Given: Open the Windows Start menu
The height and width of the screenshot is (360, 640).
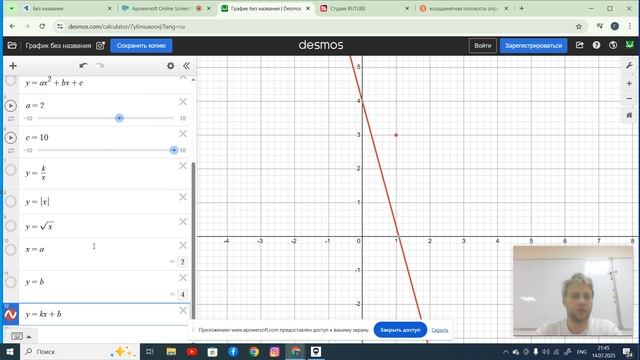Looking at the screenshot, I should pyautogui.click(x=10, y=351).
